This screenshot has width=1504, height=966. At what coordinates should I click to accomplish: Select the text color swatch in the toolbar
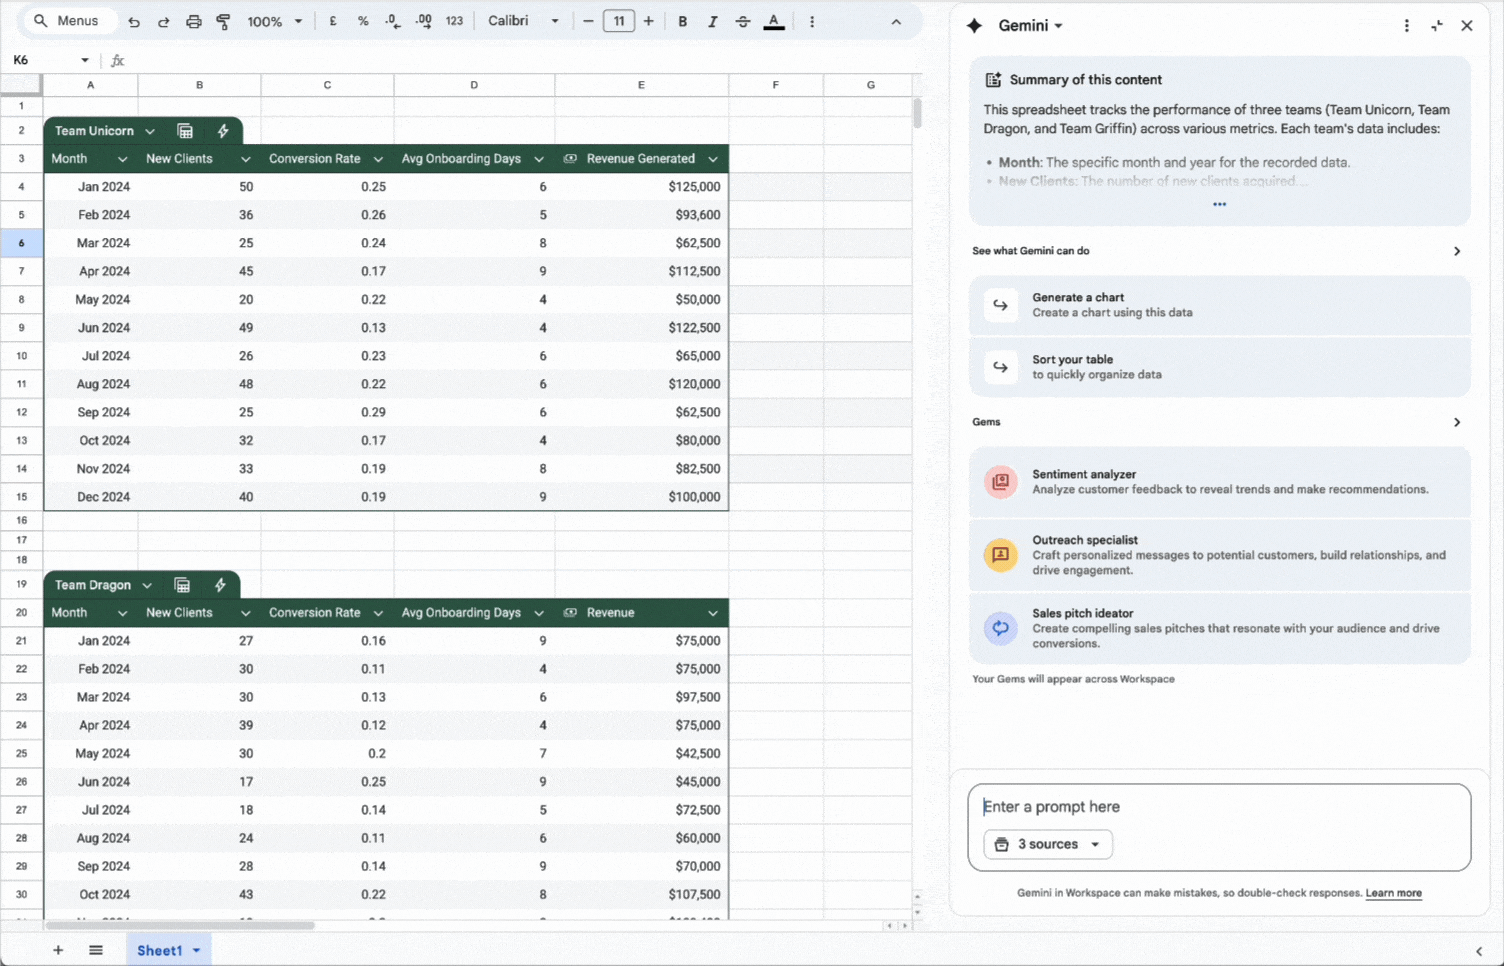(774, 21)
